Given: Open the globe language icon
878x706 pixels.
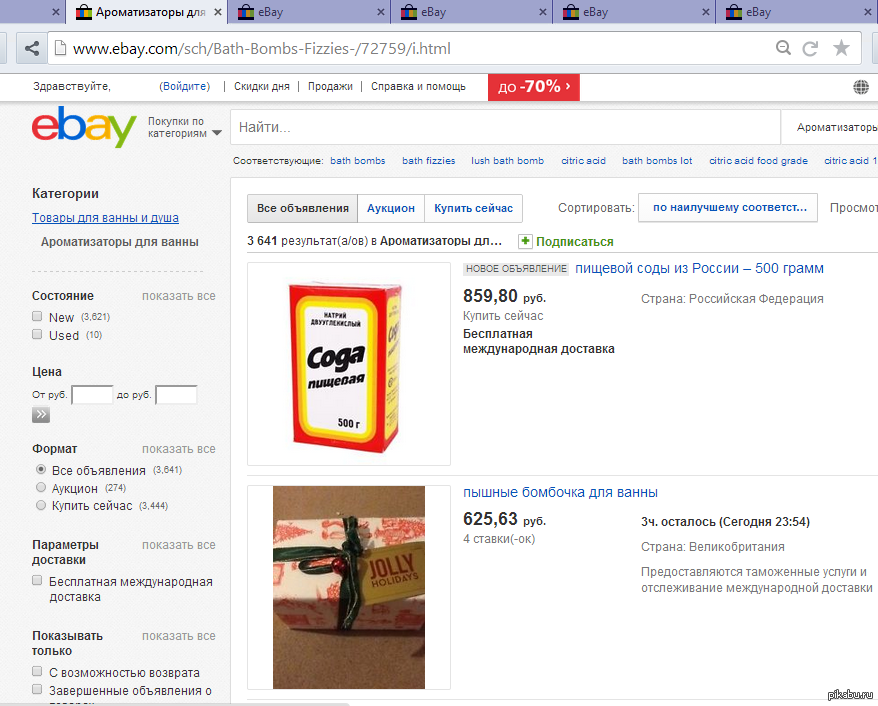Looking at the screenshot, I should (x=861, y=87).
